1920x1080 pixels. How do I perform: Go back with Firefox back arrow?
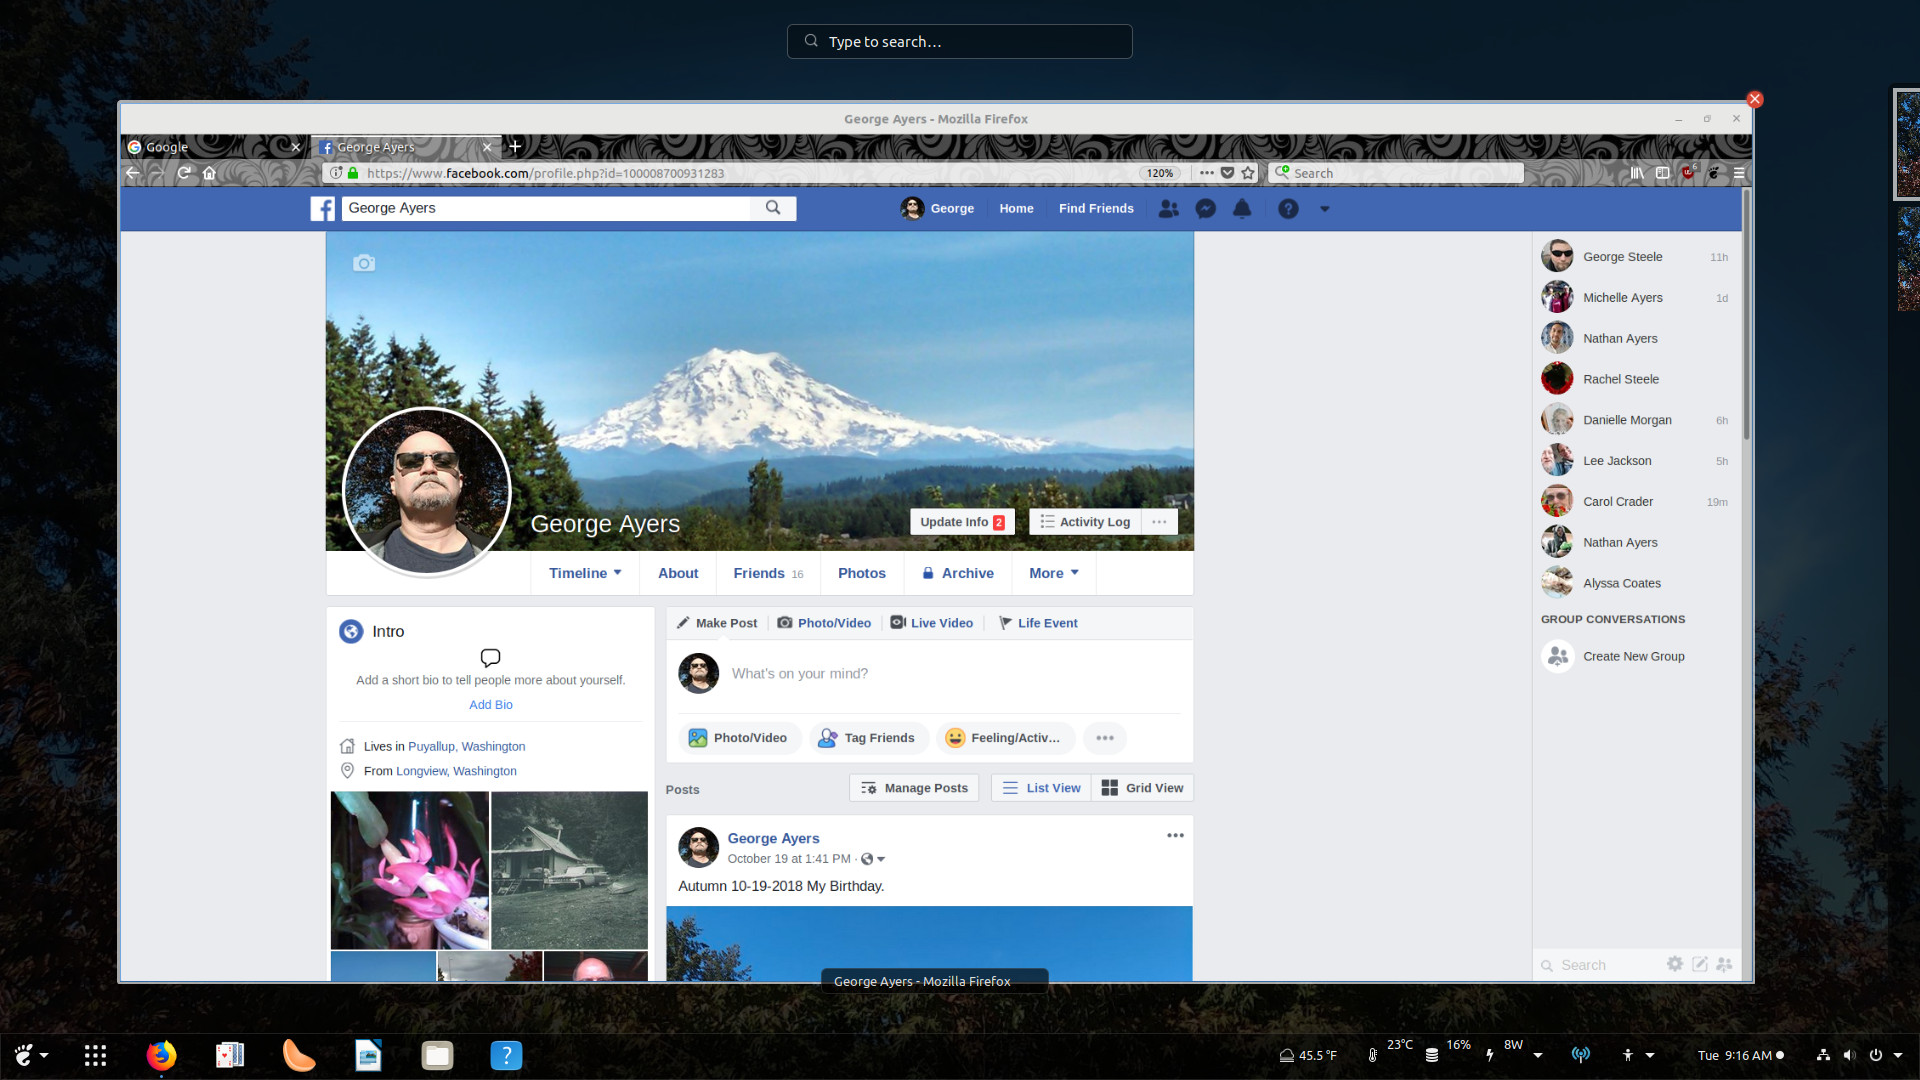tap(133, 173)
